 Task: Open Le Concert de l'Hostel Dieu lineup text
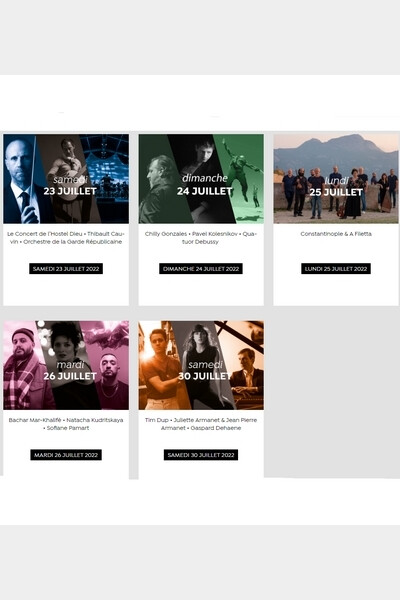click(66, 238)
